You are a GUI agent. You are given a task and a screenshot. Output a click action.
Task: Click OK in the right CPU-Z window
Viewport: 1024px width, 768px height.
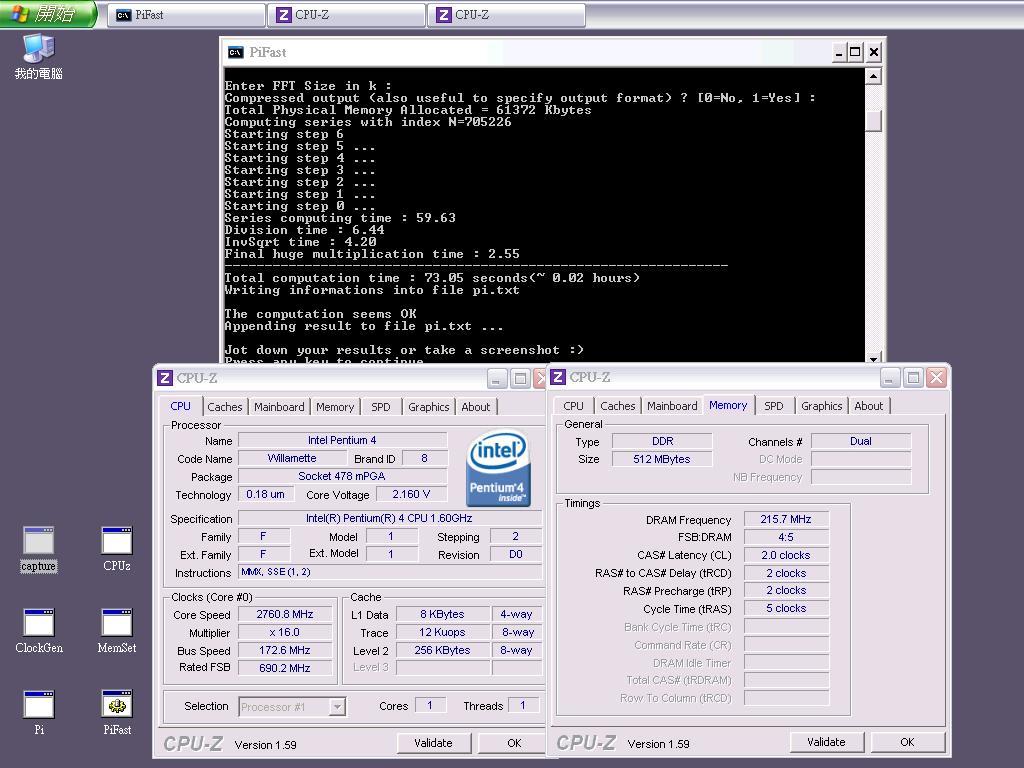click(x=907, y=742)
